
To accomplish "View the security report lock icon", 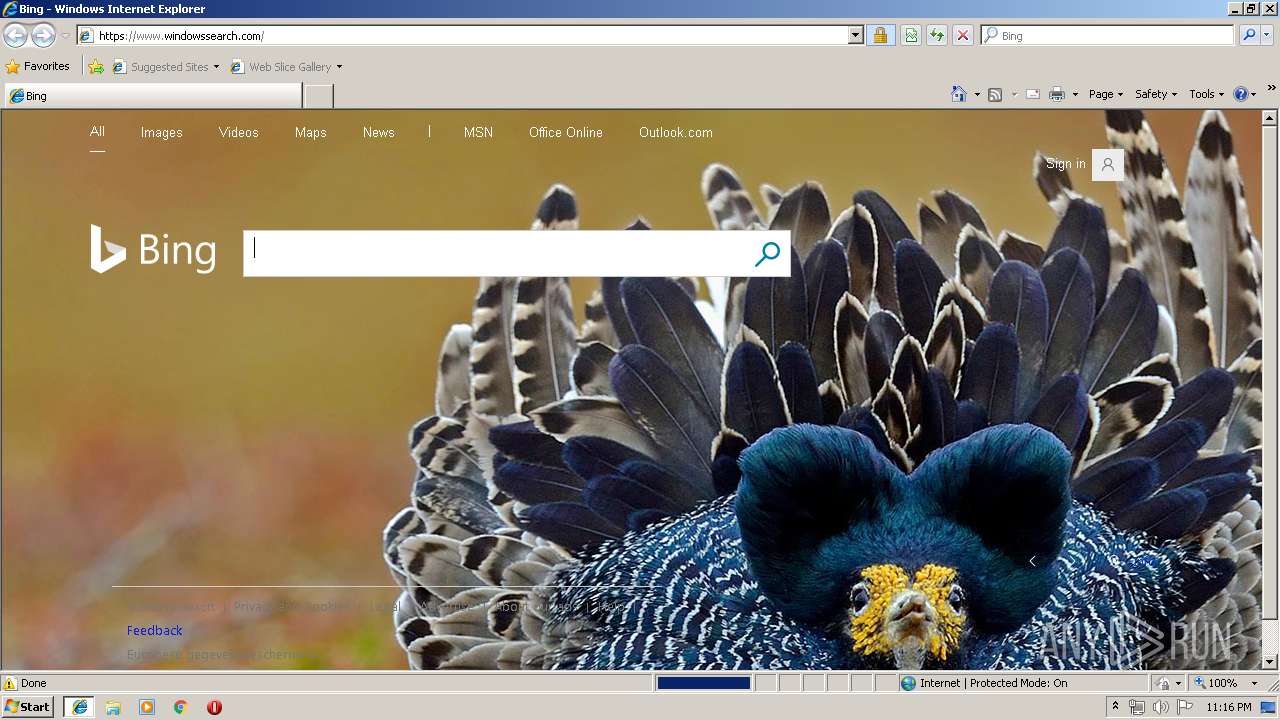I will coord(880,36).
